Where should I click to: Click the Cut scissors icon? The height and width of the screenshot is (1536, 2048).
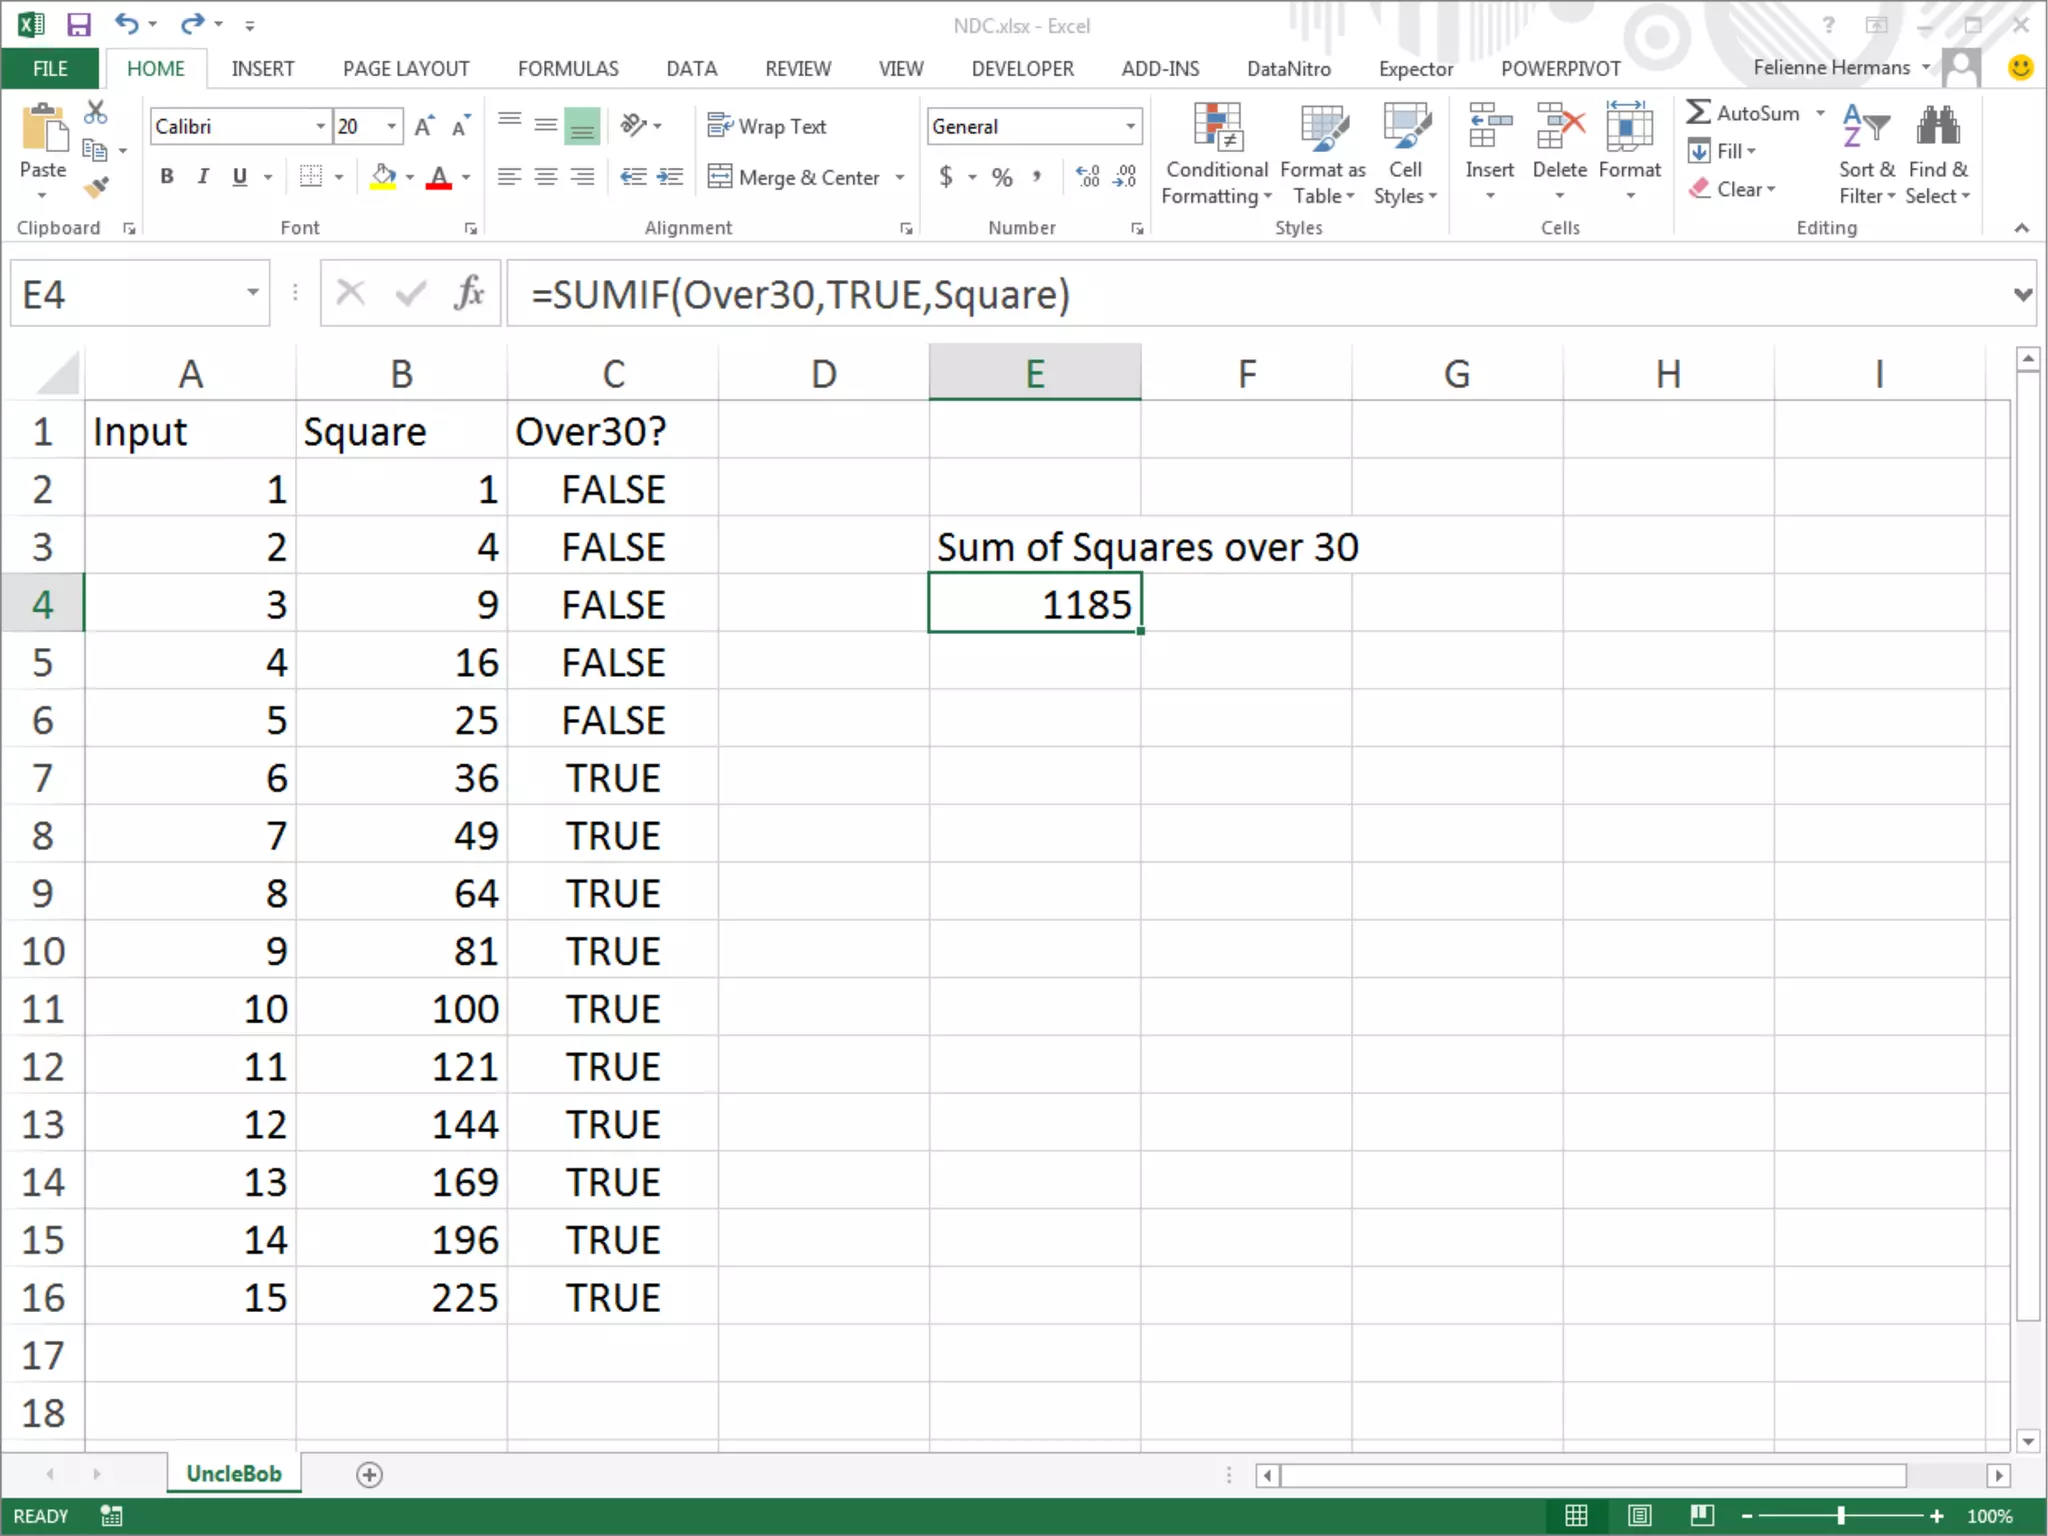pos(96,112)
